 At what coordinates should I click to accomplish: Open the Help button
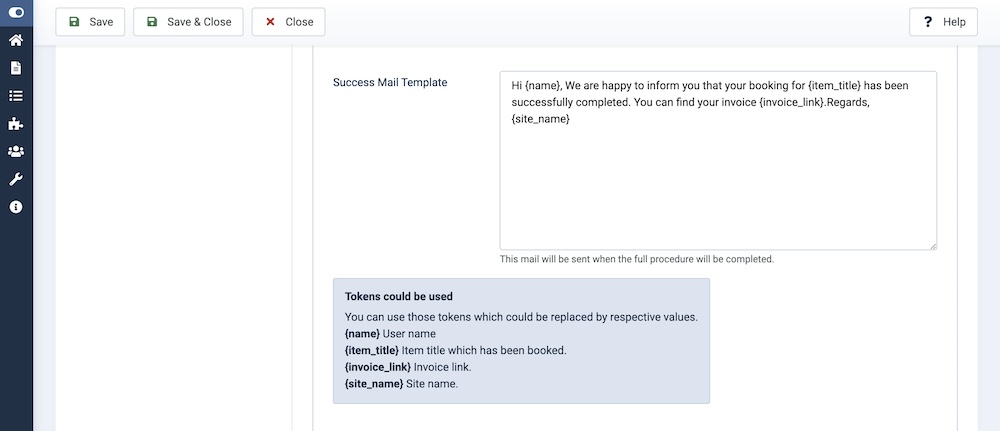click(x=943, y=22)
